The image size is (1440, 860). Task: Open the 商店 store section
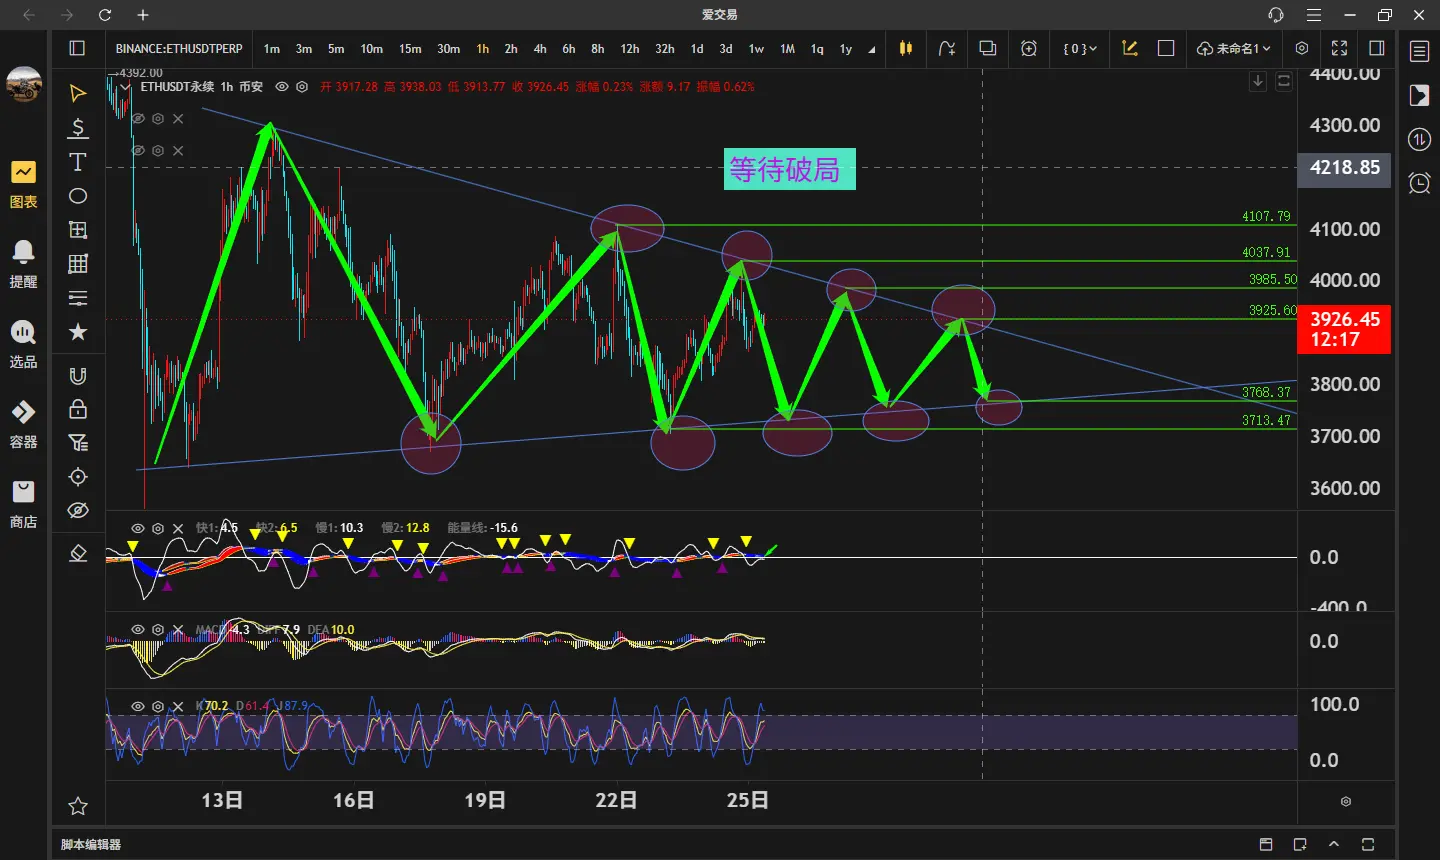tap(23, 505)
